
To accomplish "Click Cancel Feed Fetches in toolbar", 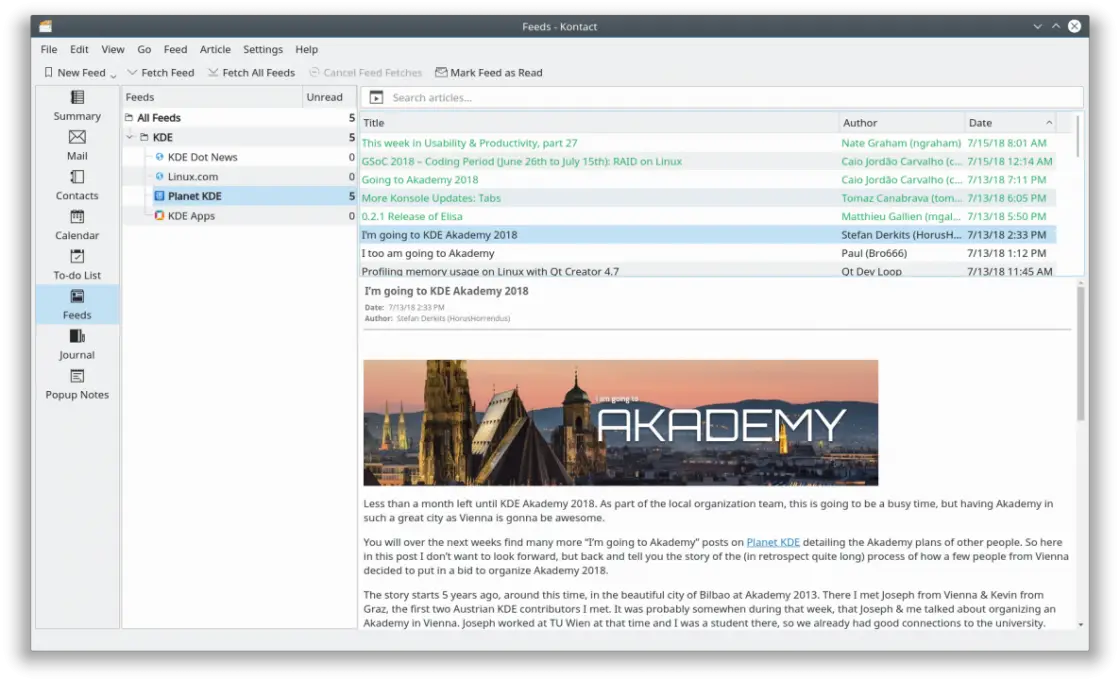I will point(366,72).
